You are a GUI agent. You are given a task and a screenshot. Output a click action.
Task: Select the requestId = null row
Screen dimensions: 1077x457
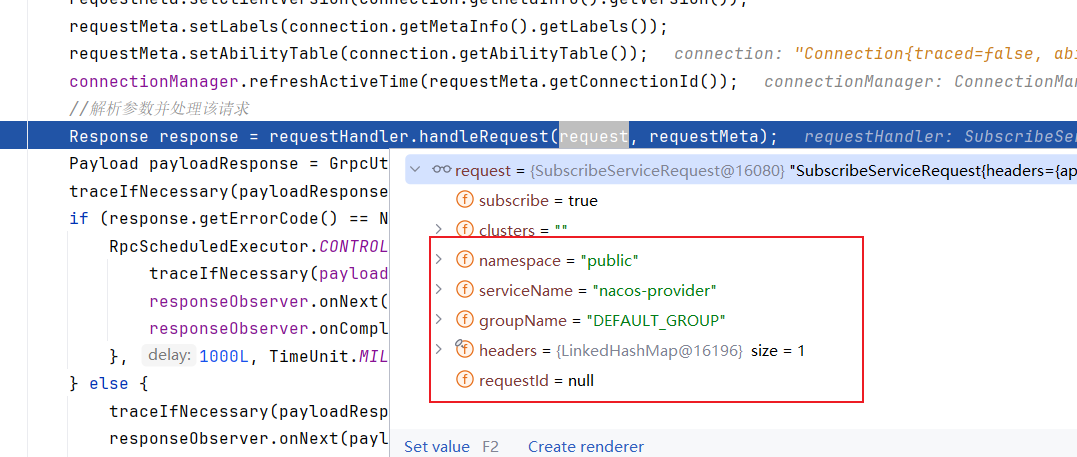pyautogui.click(x=536, y=380)
